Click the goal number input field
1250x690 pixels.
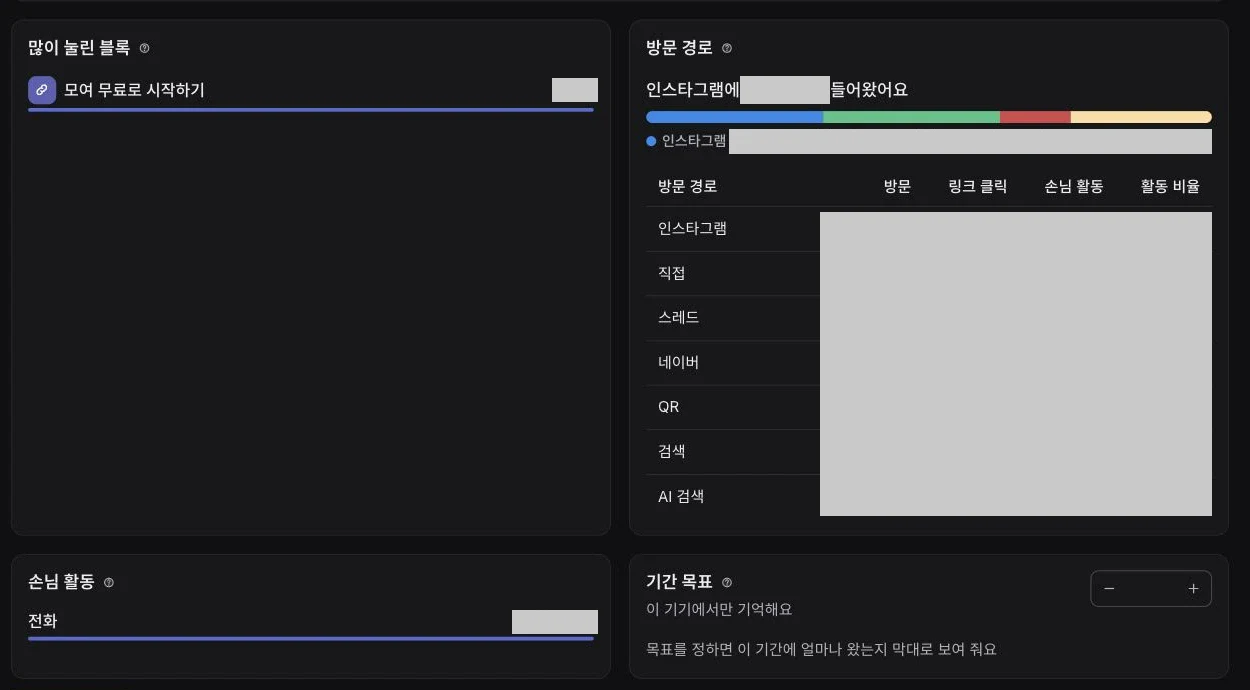[x=1151, y=589]
